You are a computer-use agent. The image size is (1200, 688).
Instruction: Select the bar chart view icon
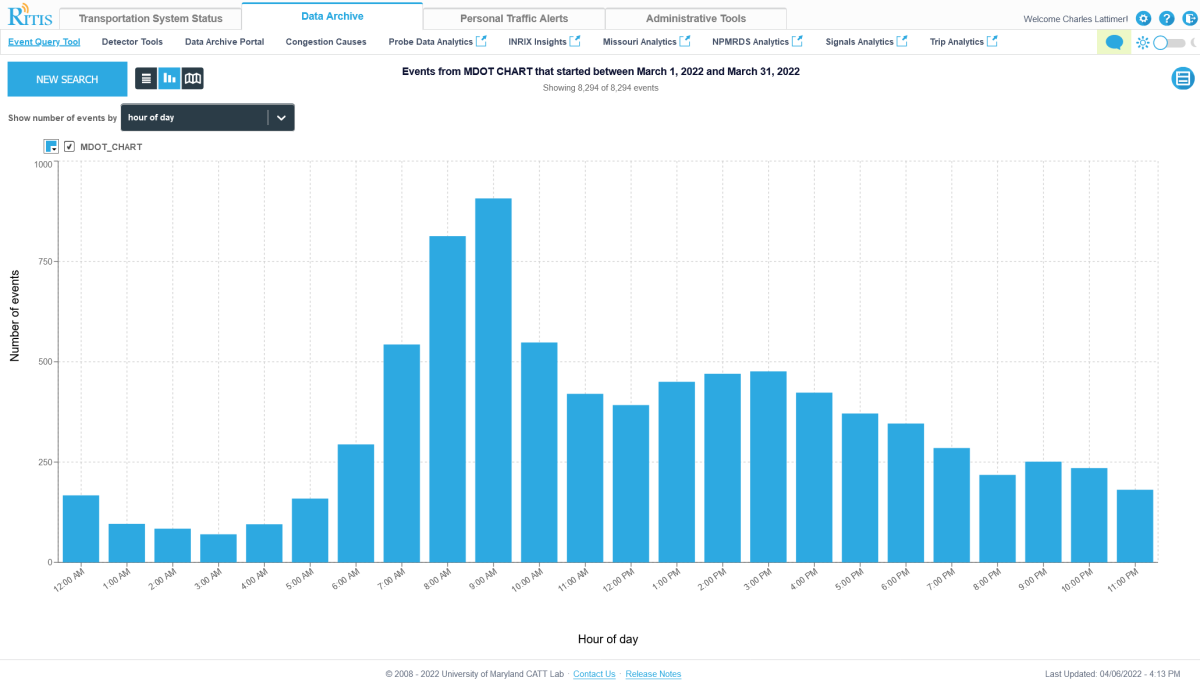tap(169, 78)
